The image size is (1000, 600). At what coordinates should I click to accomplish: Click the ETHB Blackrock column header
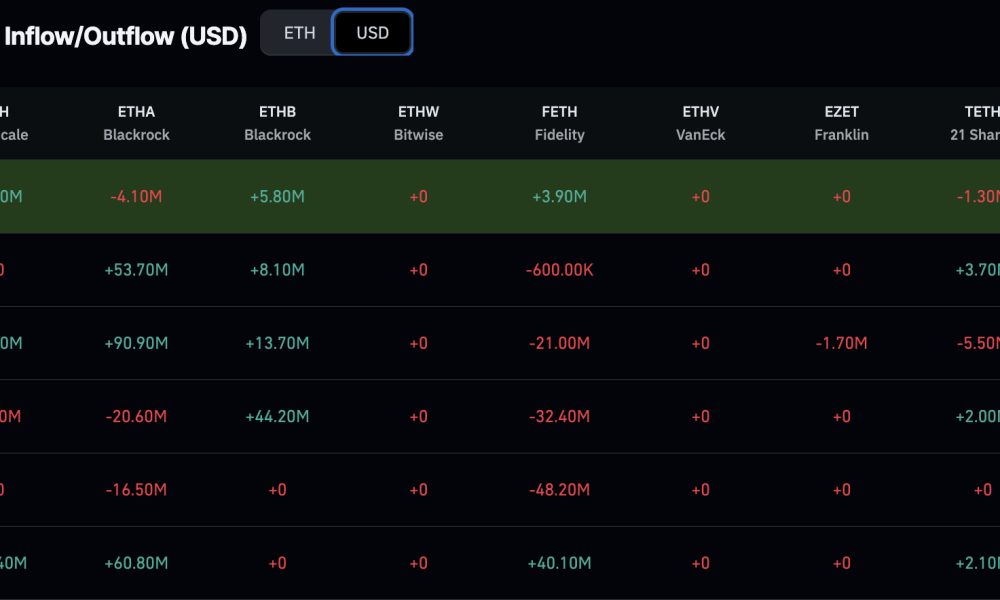(277, 122)
